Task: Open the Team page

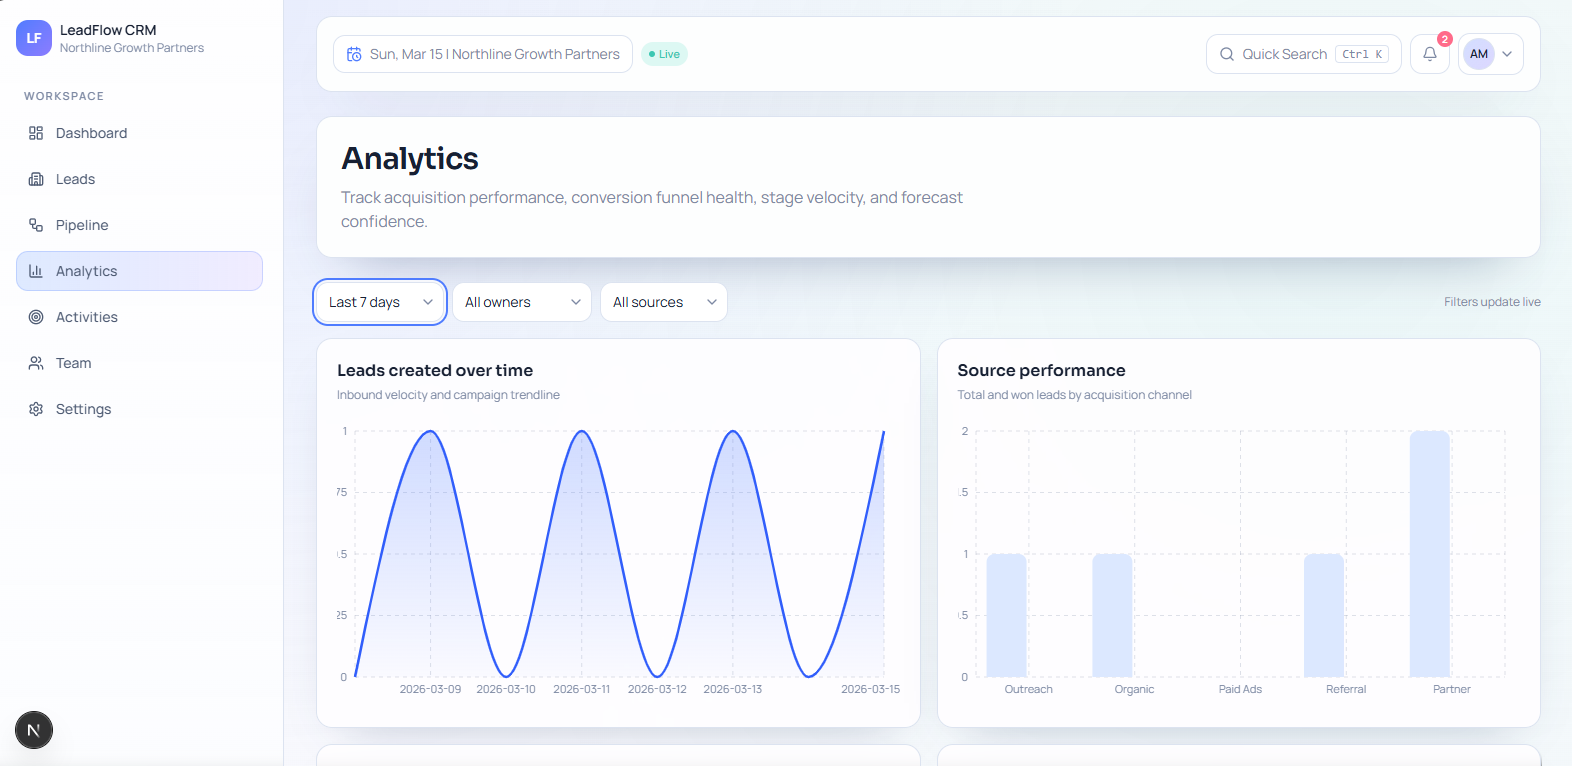Action: [x=139, y=363]
